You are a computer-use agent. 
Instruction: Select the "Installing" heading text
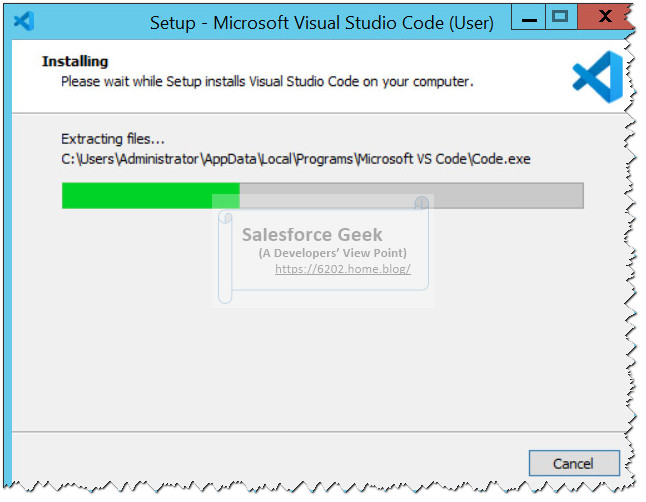pos(75,61)
